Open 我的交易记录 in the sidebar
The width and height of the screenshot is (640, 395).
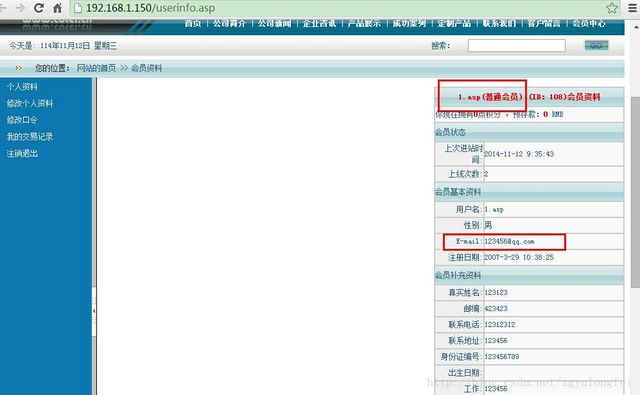[x=30, y=137]
